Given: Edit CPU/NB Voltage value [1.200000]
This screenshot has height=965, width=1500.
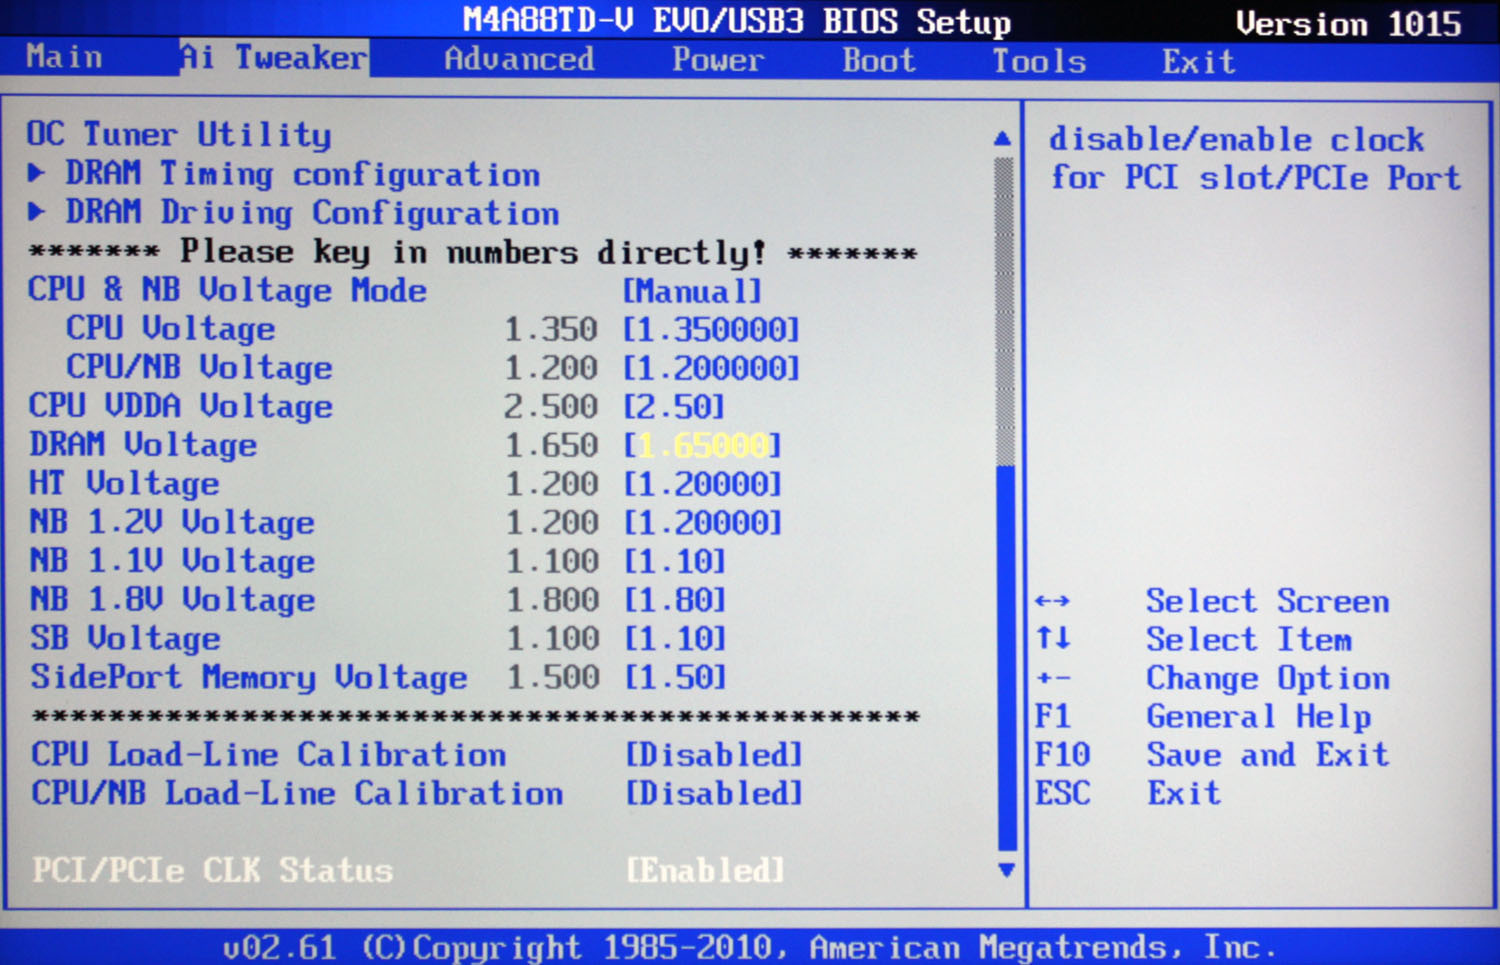Looking at the screenshot, I should pos(711,369).
